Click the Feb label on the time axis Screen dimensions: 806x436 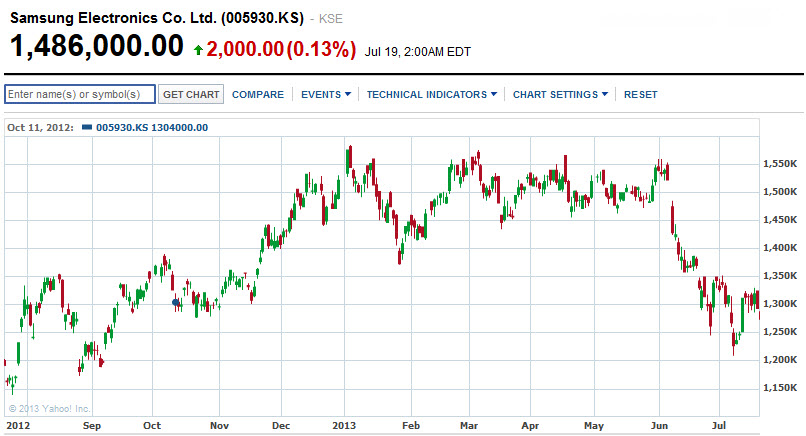point(411,426)
